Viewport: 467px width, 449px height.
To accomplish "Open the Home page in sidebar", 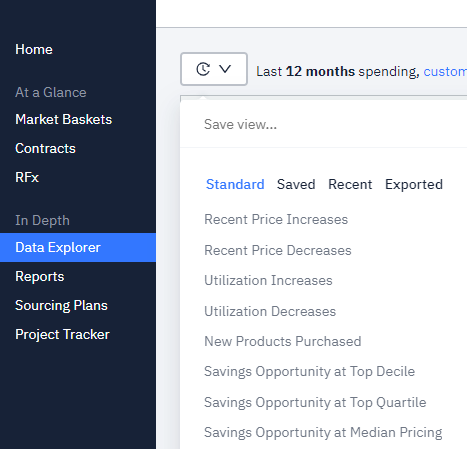I will click(x=34, y=50).
